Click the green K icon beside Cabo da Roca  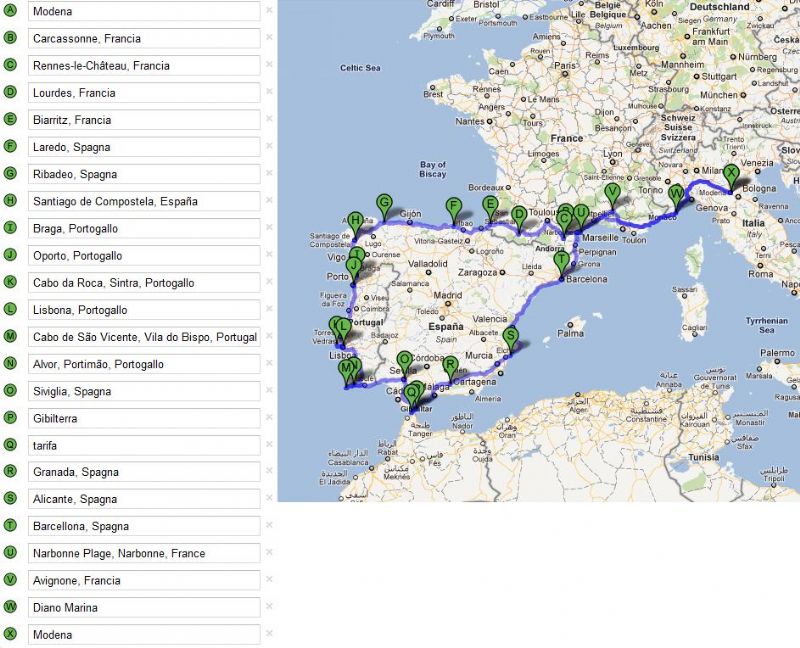(x=11, y=283)
